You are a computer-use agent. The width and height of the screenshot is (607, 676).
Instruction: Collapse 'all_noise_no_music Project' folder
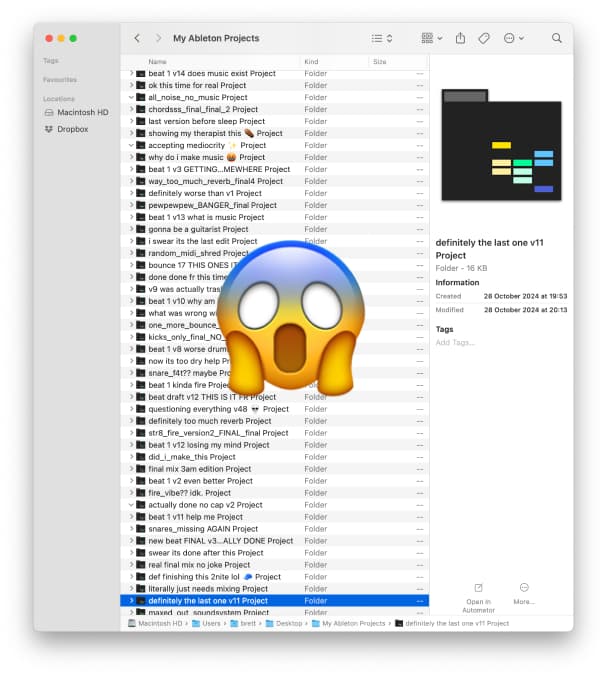[x=131, y=97]
